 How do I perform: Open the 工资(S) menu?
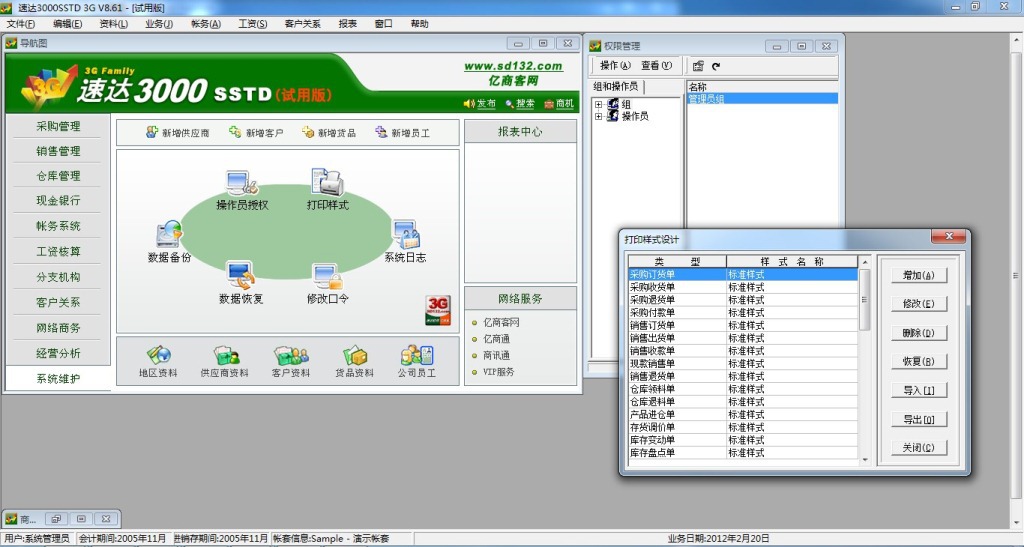[x=253, y=23]
